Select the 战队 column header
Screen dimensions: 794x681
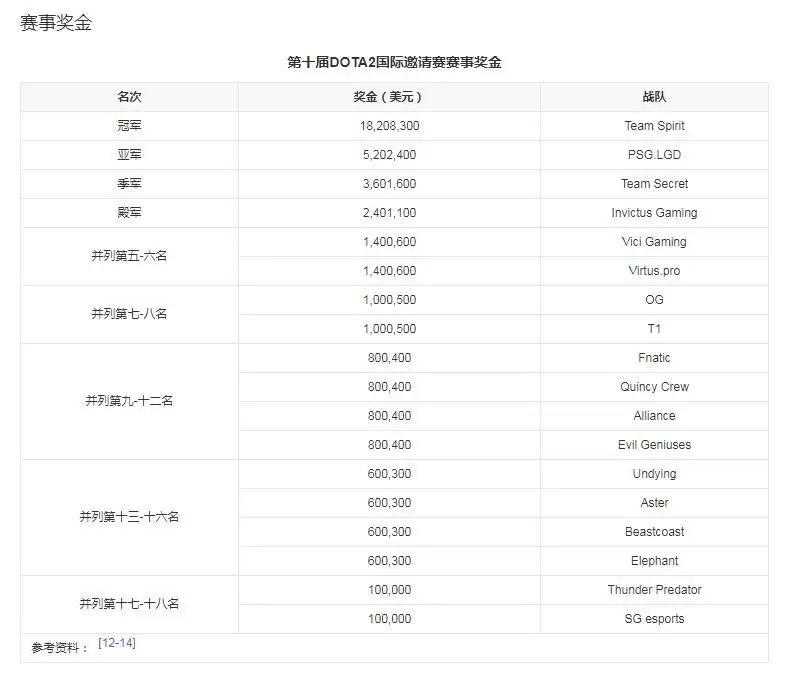tap(654, 97)
